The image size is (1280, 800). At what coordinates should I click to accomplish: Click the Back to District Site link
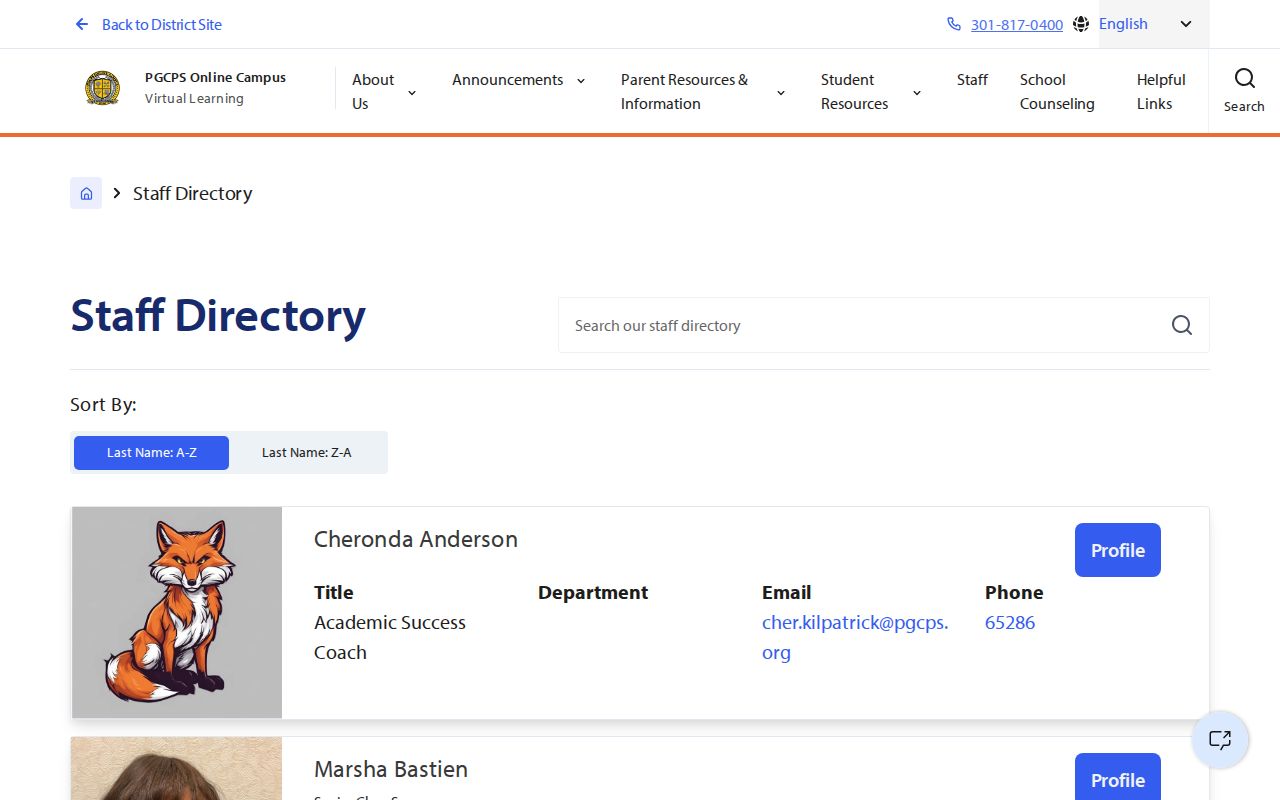(x=162, y=24)
